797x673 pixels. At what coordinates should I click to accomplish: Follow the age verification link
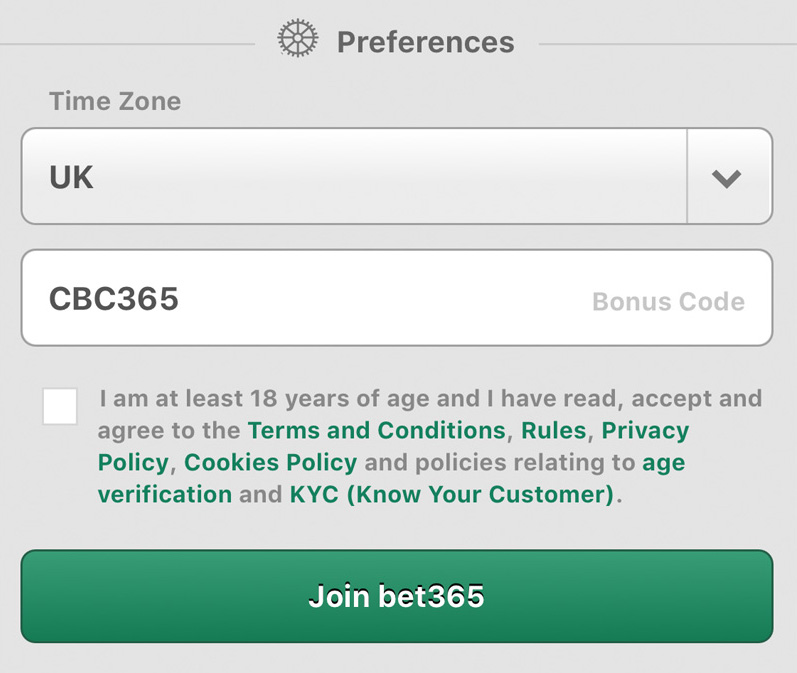click(x=165, y=494)
